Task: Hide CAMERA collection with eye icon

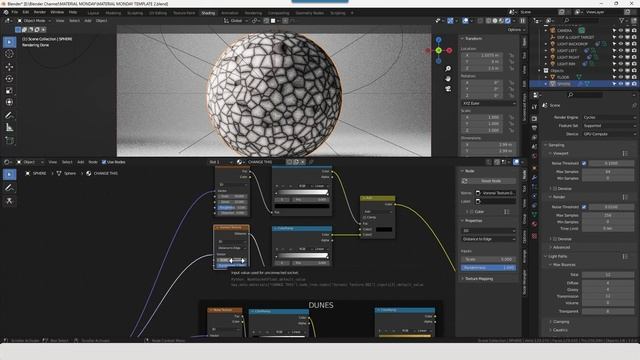Action: [620, 30]
